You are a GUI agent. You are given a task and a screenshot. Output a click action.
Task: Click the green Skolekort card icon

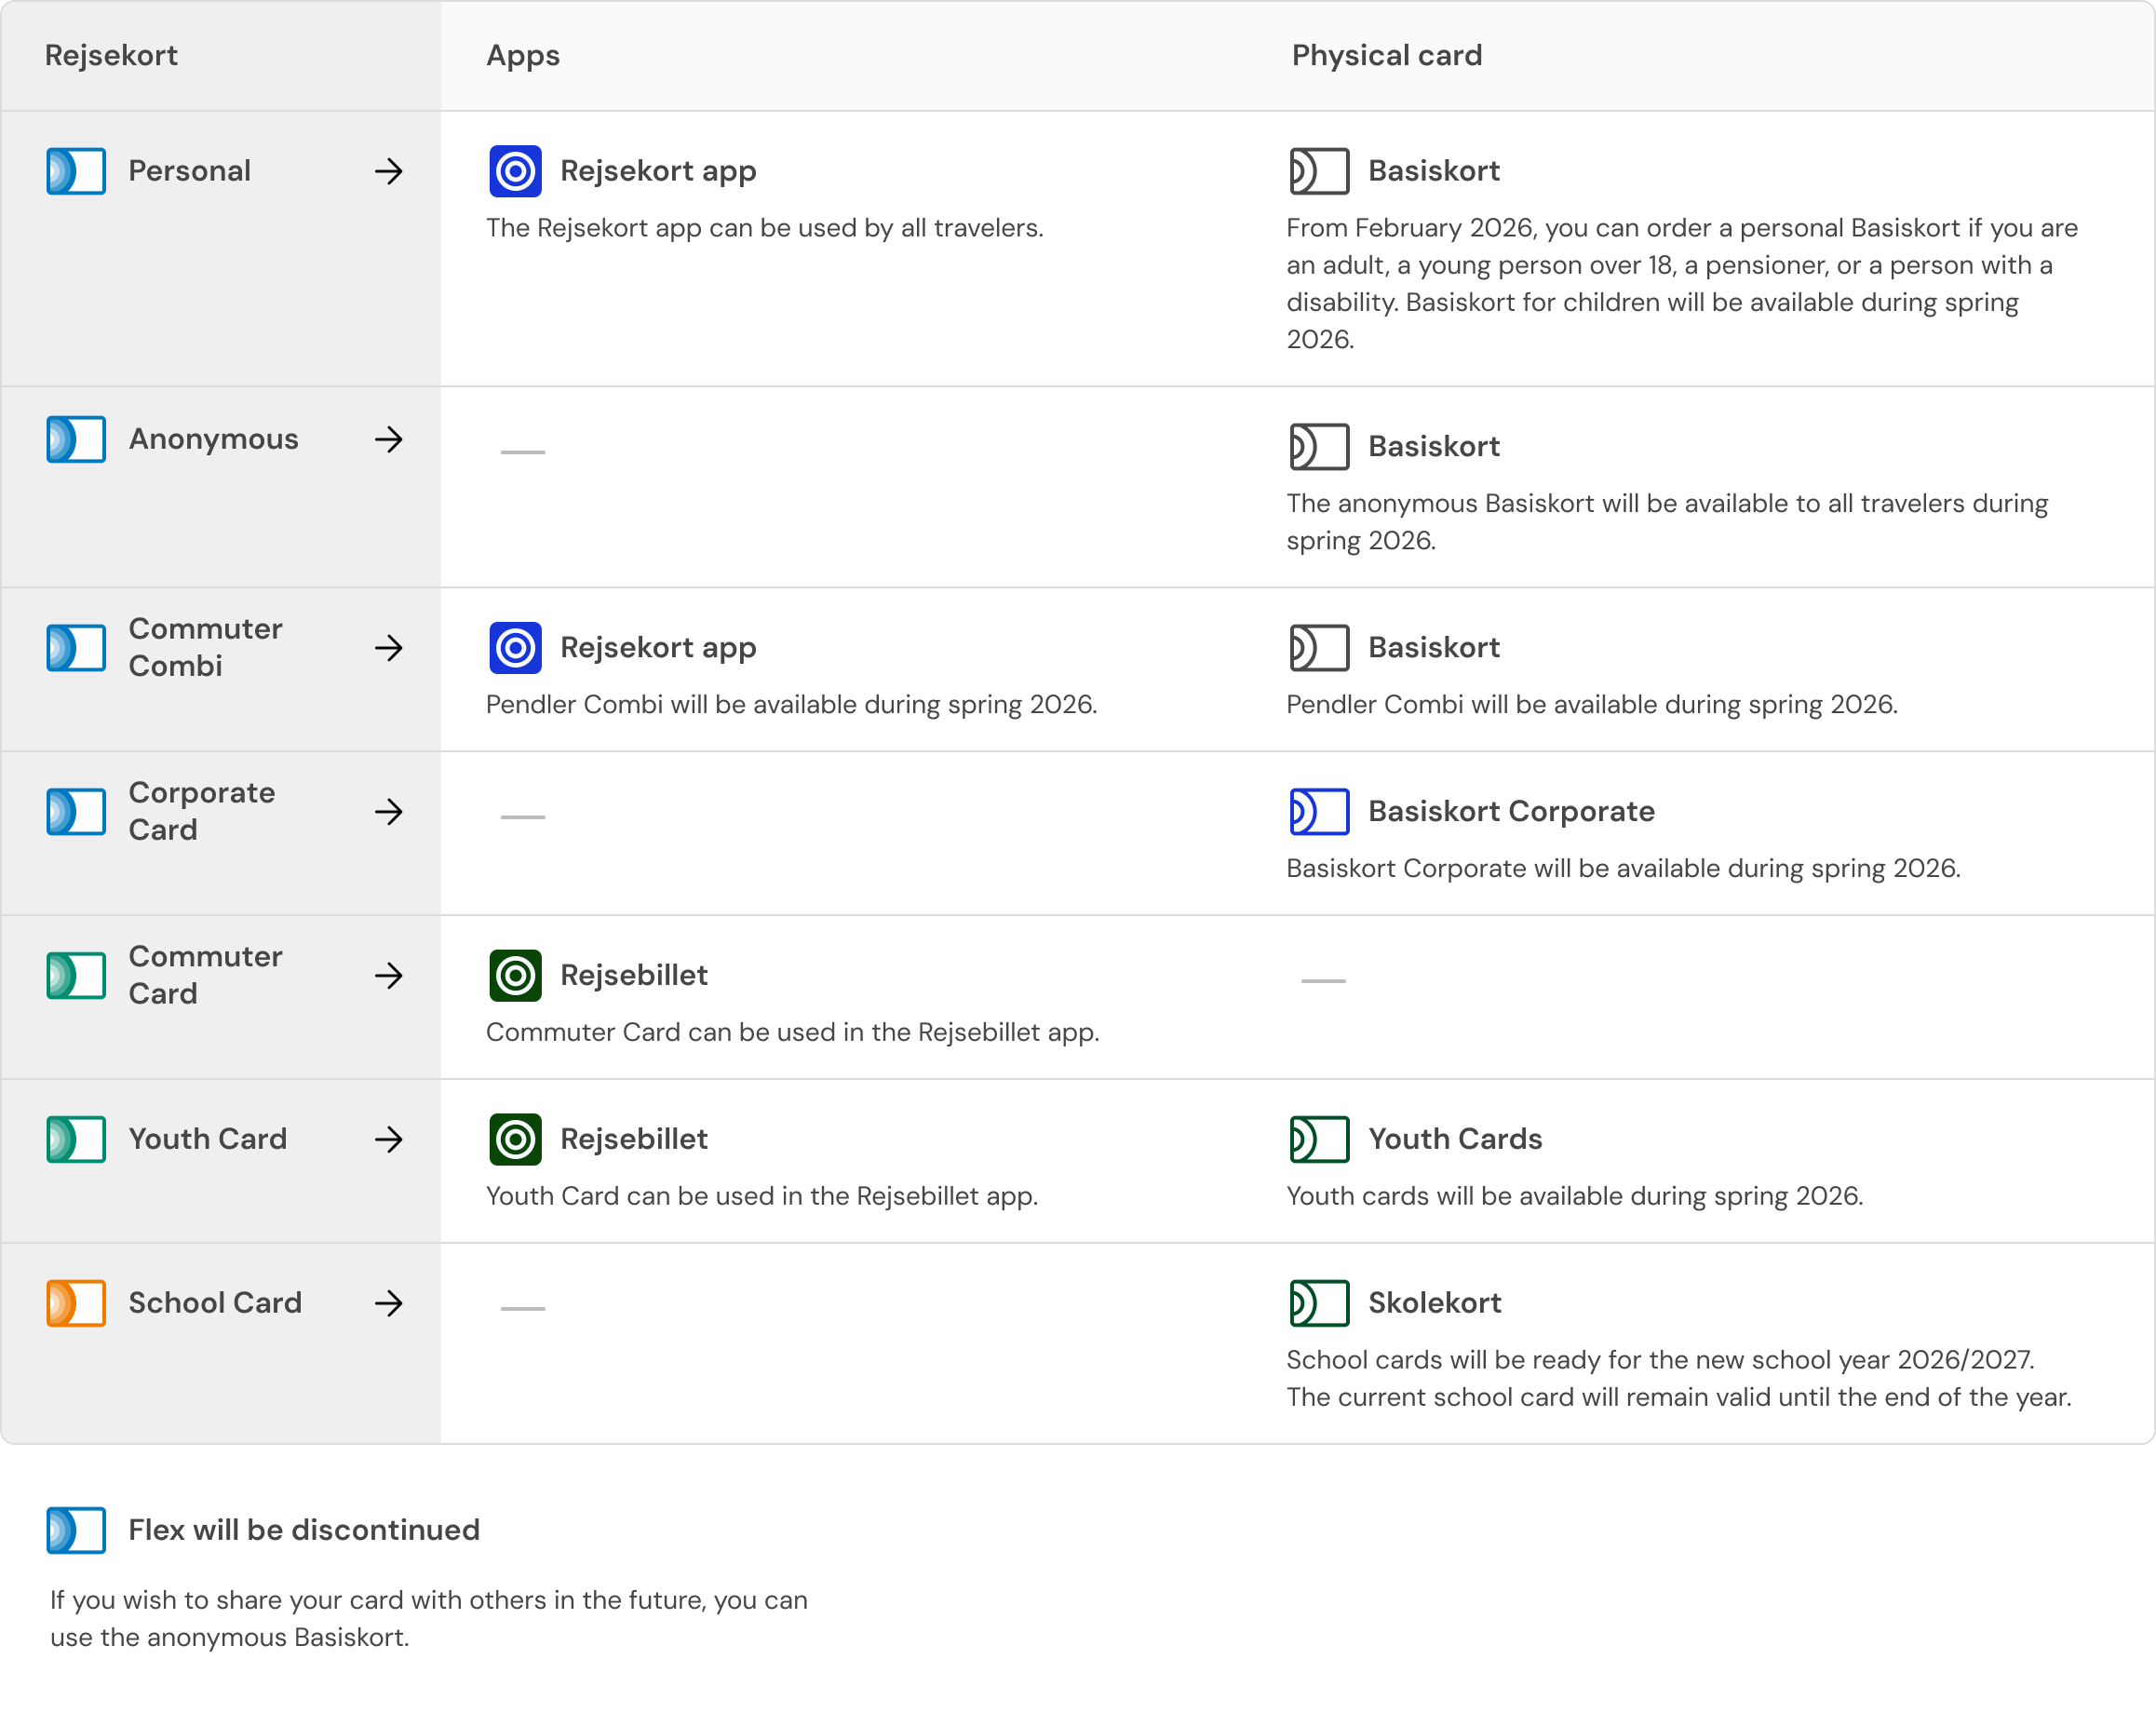tap(1319, 1303)
